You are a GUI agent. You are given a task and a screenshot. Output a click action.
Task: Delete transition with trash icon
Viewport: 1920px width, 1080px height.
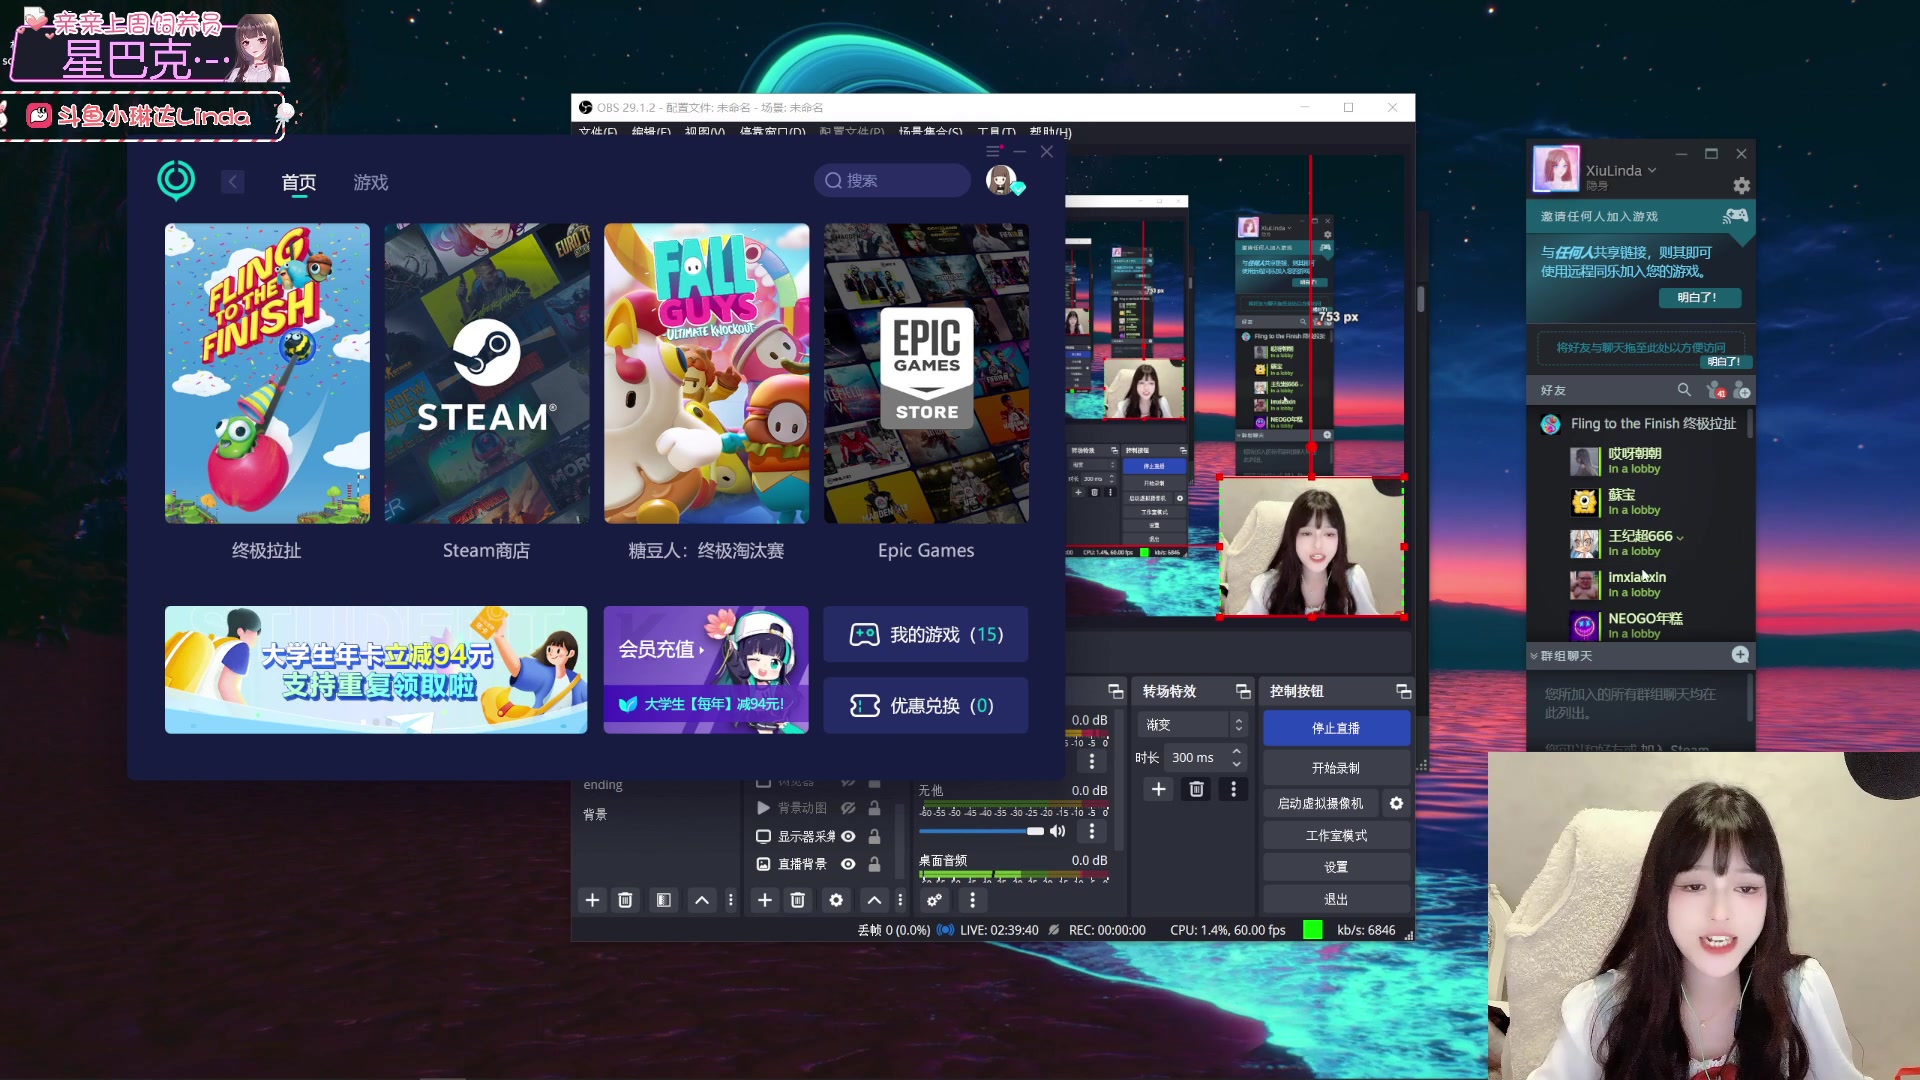(1196, 789)
